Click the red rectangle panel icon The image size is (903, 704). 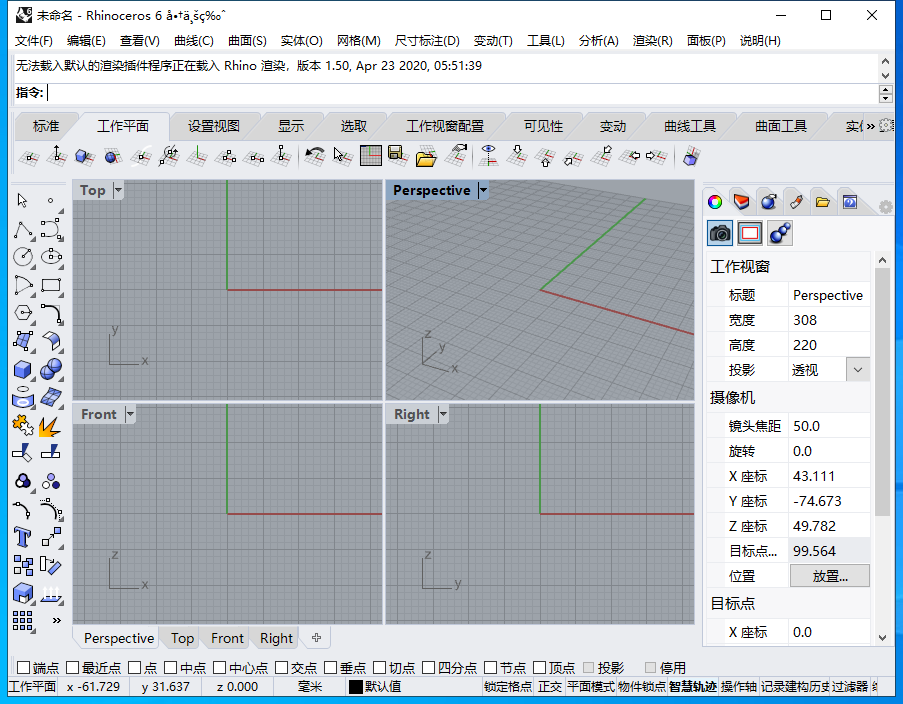[750, 233]
